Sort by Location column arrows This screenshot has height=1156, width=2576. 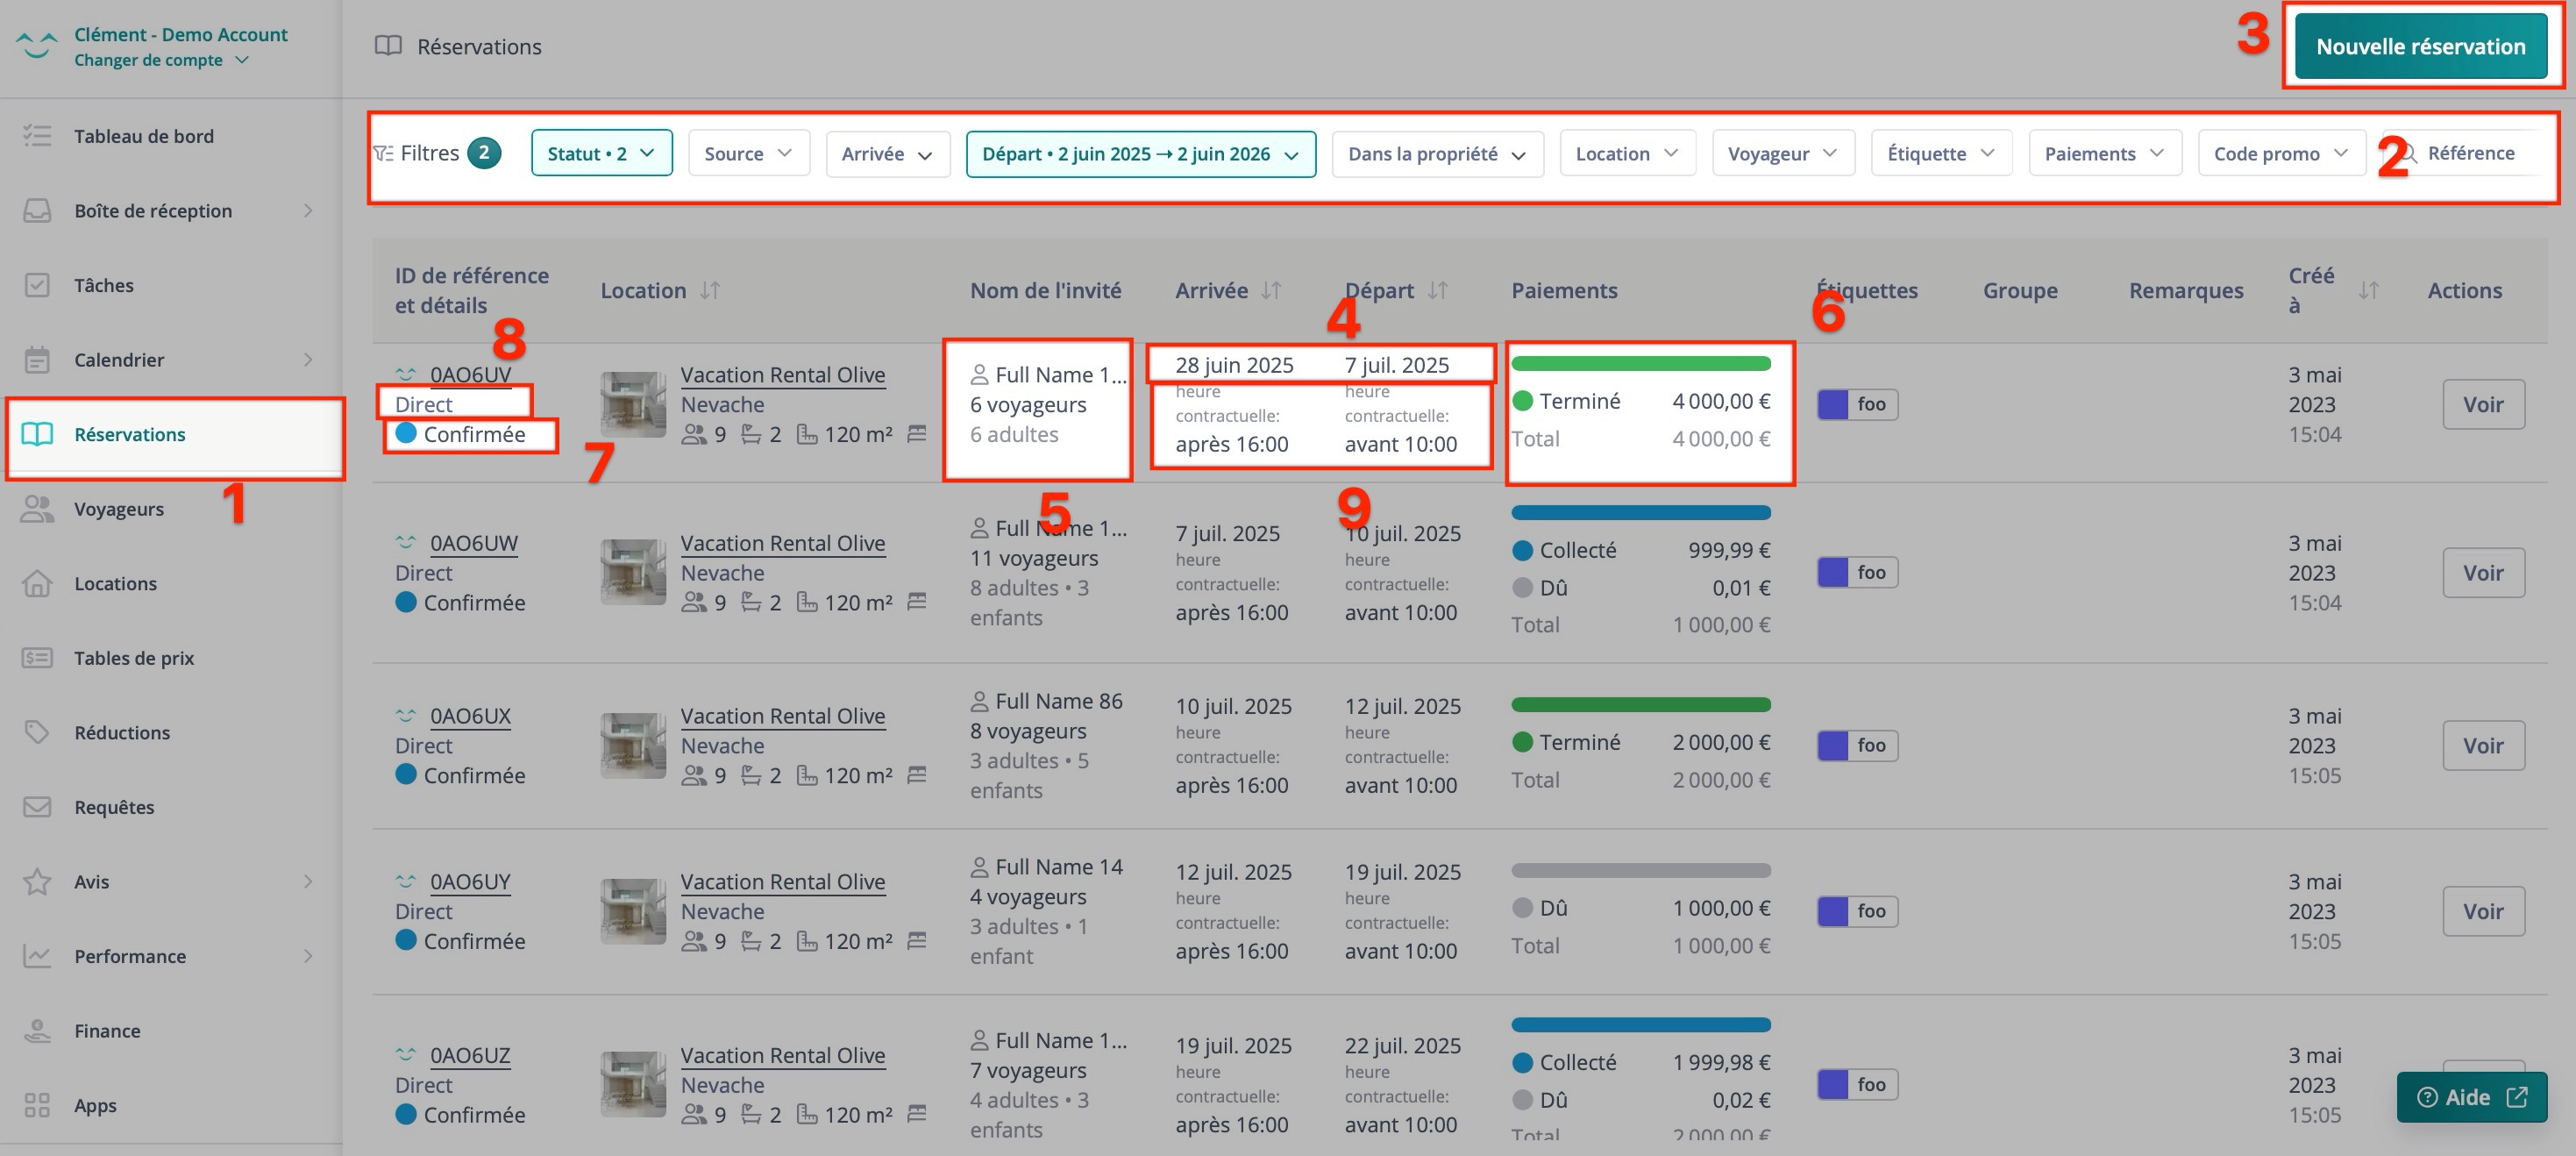click(x=710, y=290)
